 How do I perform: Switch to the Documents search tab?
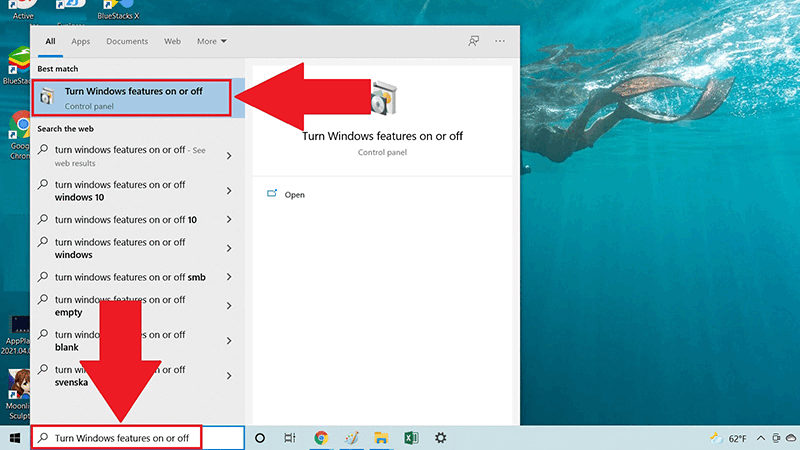click(127, 41)
